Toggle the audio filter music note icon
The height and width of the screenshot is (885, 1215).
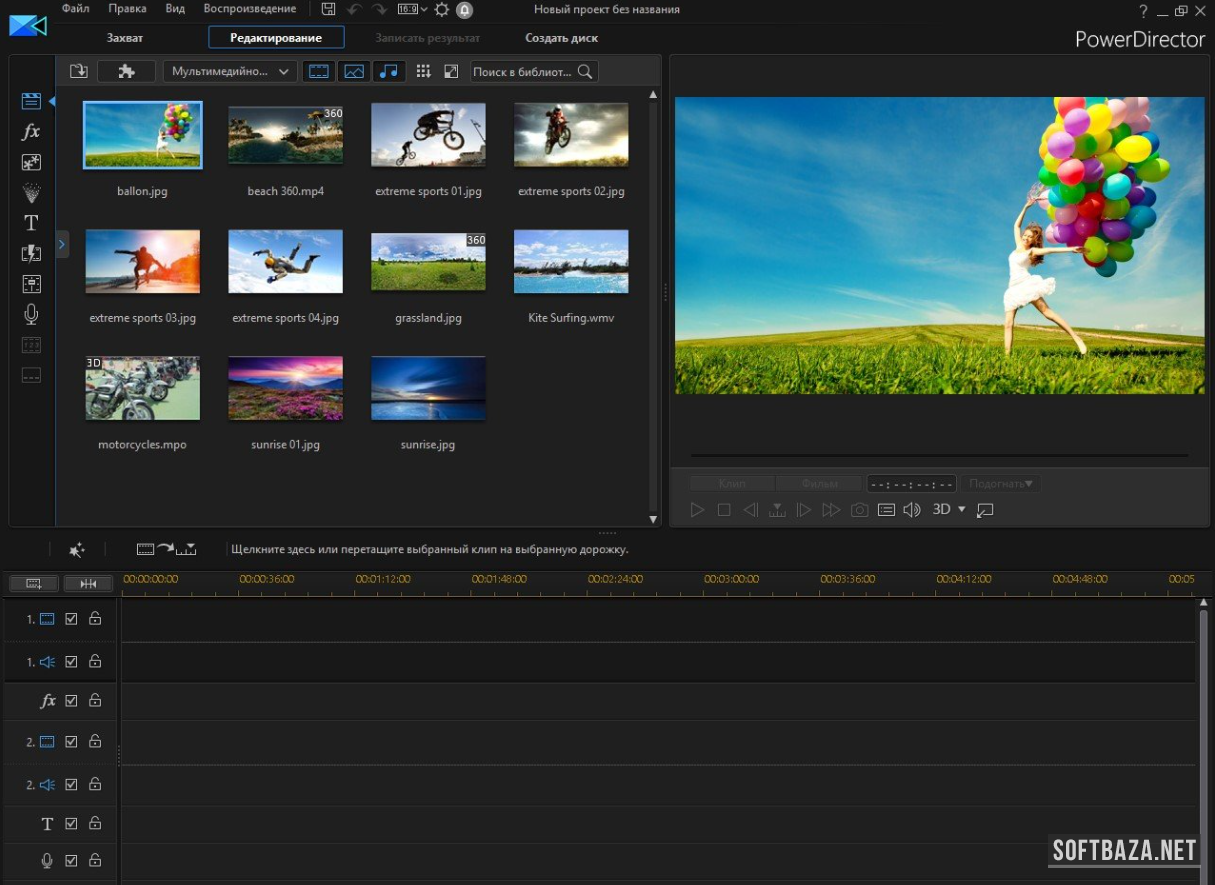pyautogui.click(x=389, y=71)
